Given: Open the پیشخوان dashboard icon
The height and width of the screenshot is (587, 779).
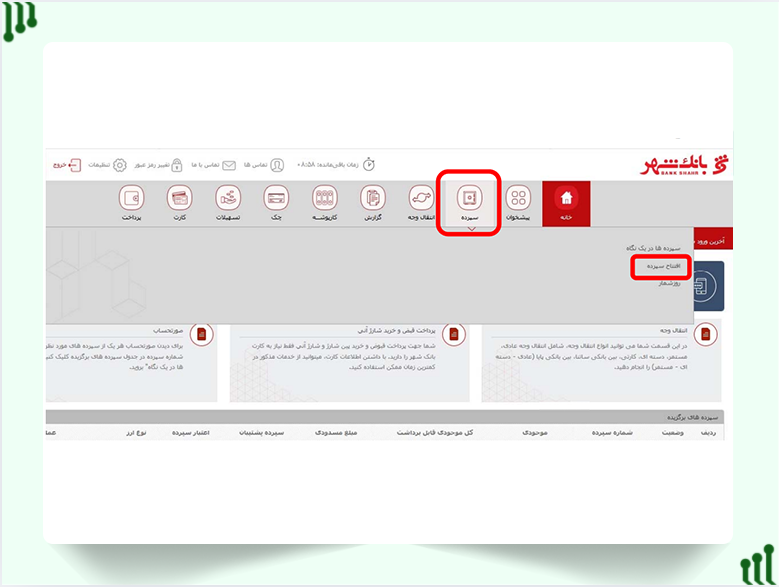Looking at the screenshot, I should (518, 199).
